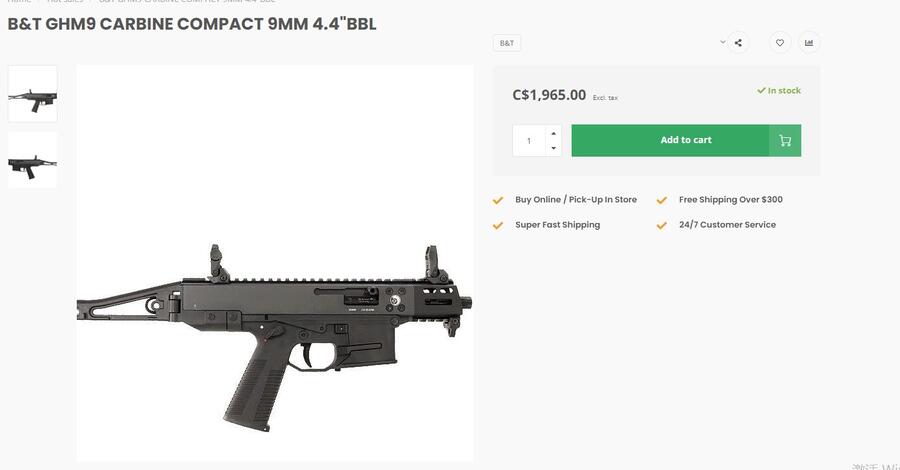Expand the small chevron next to share

[x=723, y=42]
